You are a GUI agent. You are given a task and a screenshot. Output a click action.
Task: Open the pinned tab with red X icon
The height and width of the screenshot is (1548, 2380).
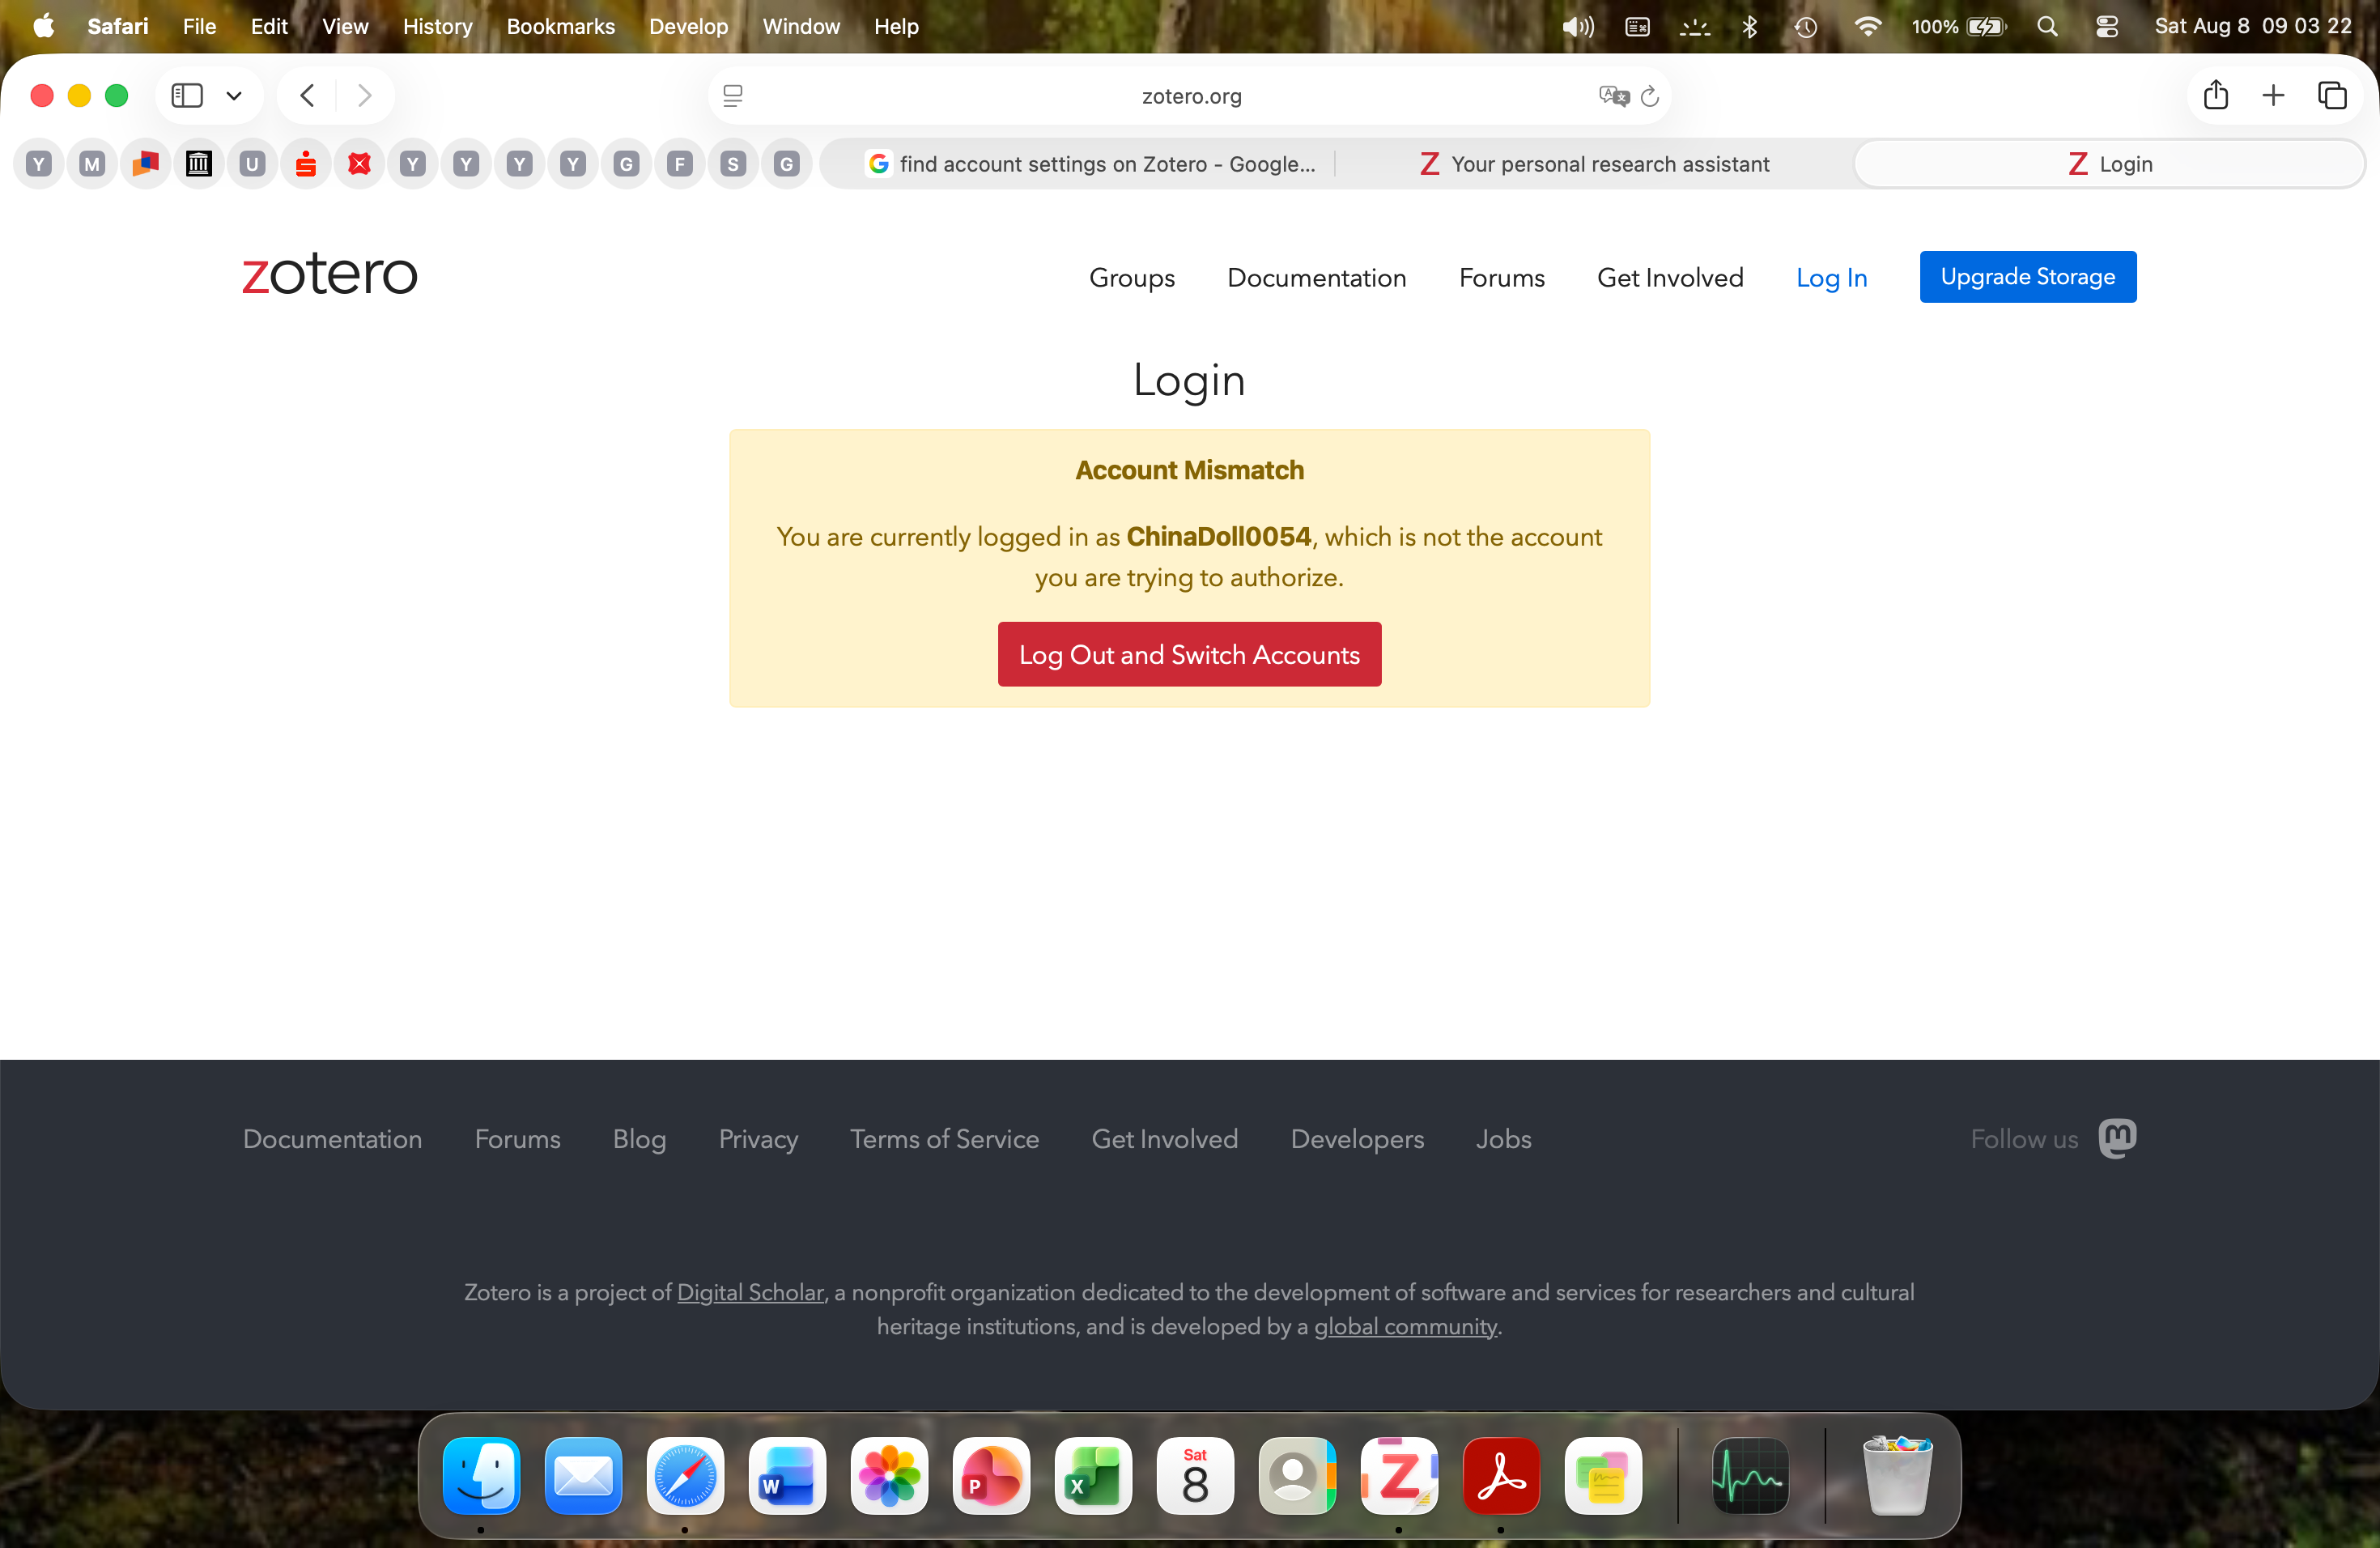(359, 164)
